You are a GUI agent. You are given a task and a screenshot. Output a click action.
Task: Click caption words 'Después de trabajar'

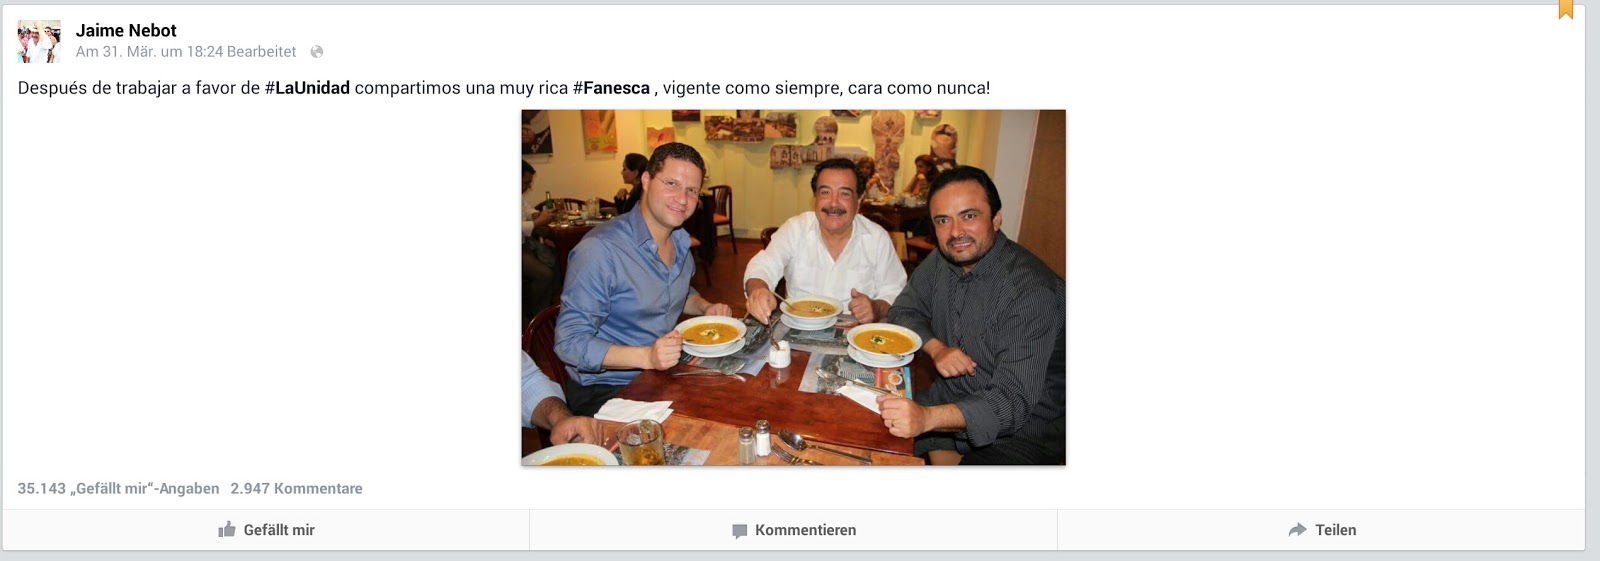pos(97,88)
